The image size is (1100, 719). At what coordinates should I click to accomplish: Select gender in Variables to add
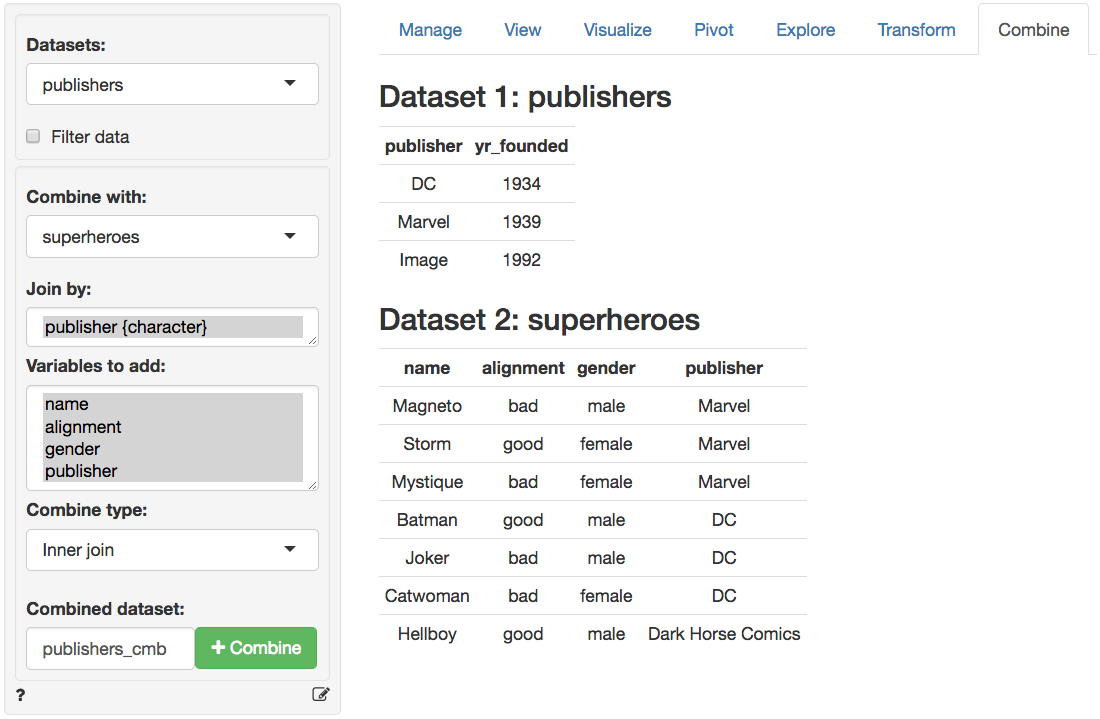click(x=72, y=449)
